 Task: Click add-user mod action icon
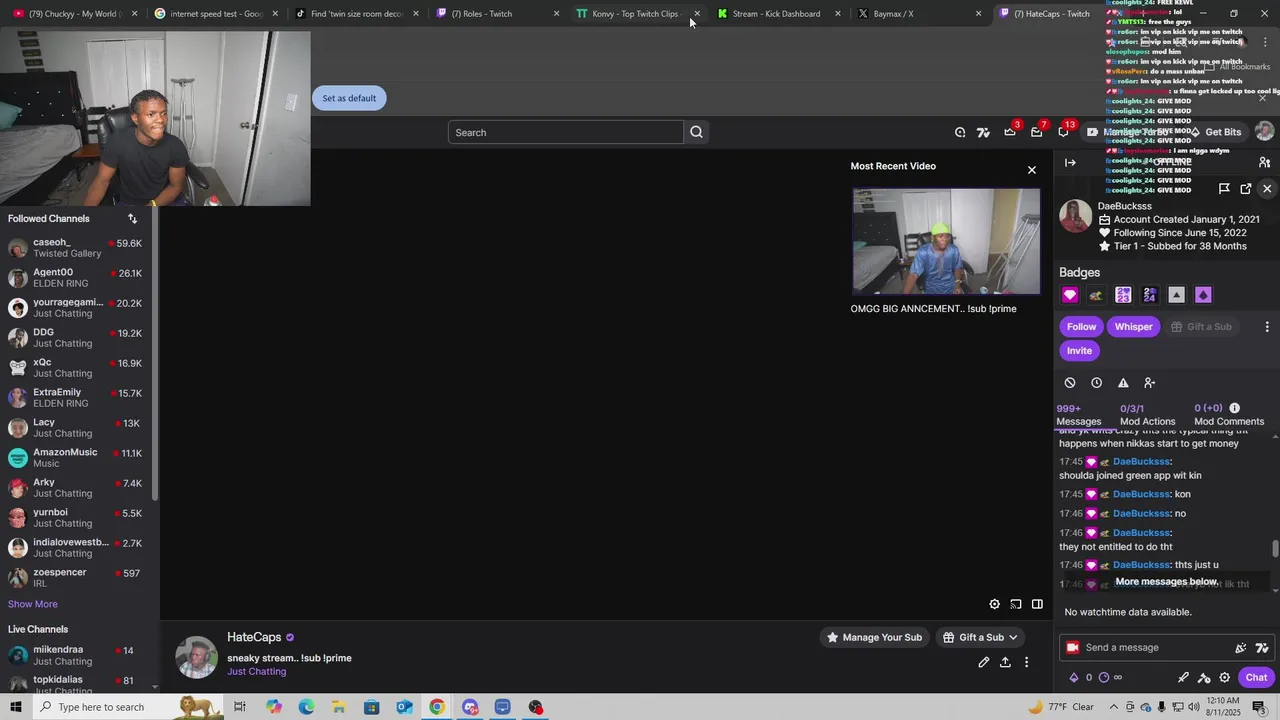1150,383
